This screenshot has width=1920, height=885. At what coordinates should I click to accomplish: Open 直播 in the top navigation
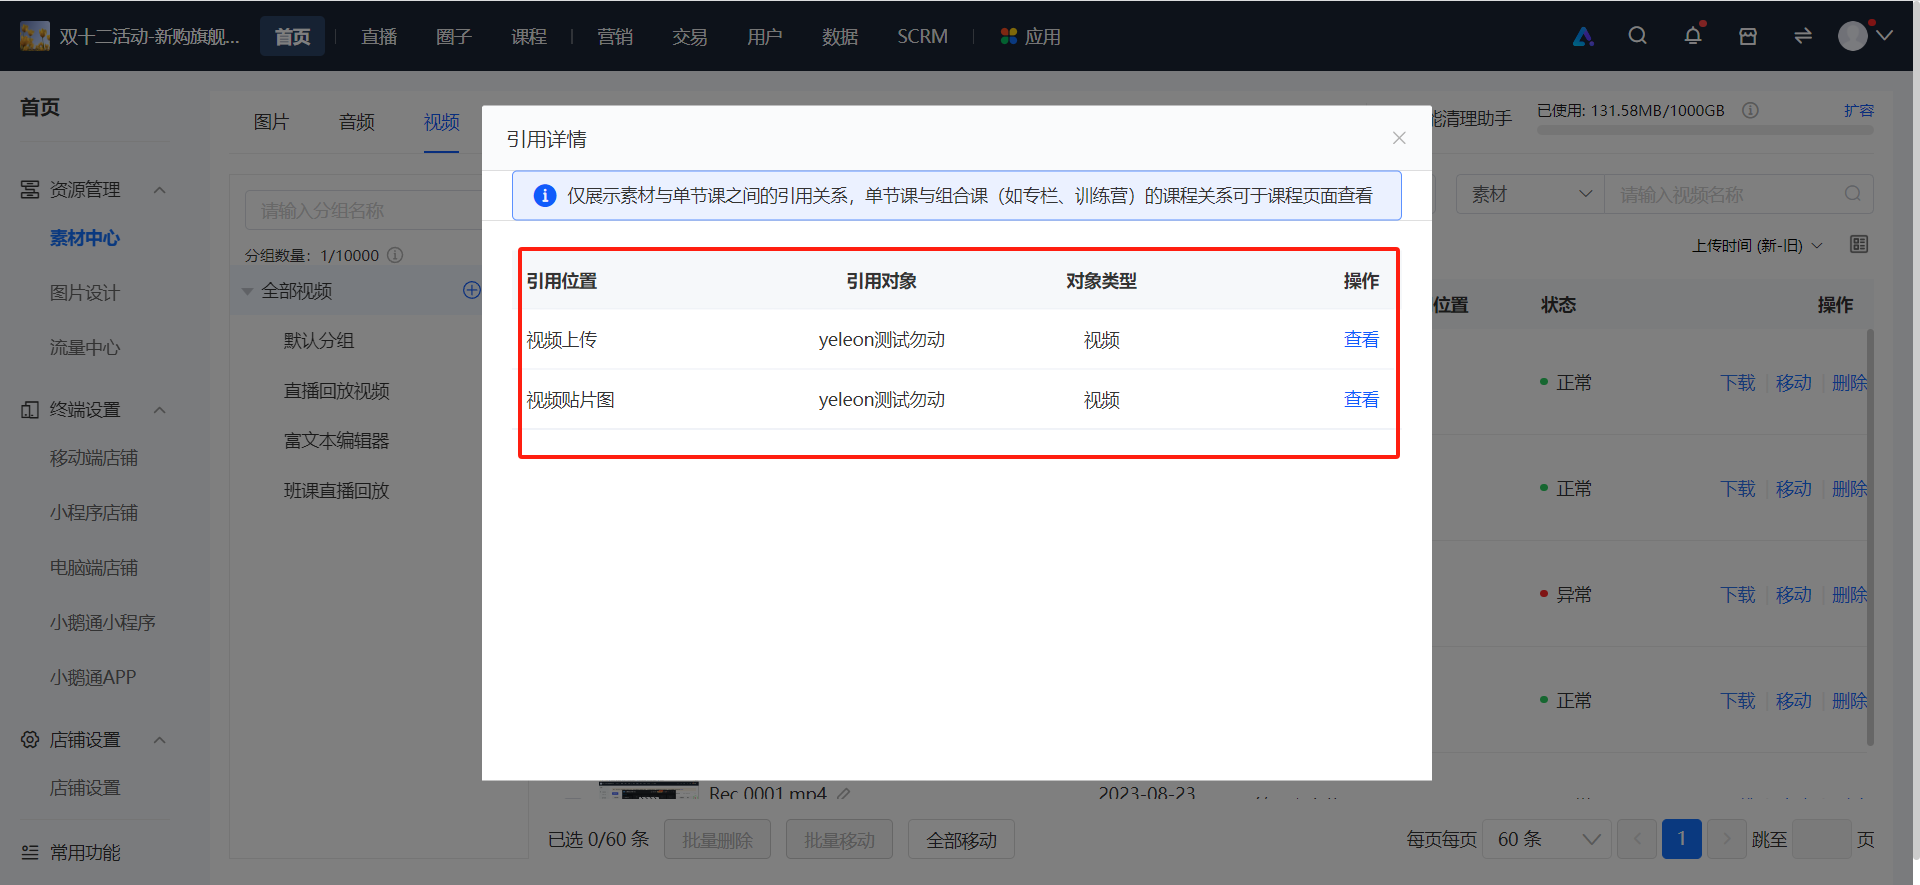pos(379,36)
